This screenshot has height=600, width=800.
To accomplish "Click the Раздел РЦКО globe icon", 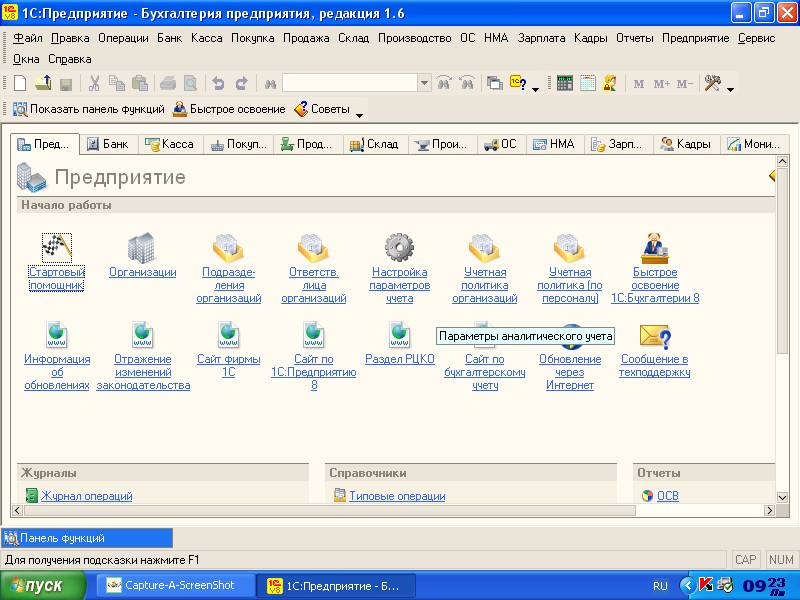I will (399, 335).
